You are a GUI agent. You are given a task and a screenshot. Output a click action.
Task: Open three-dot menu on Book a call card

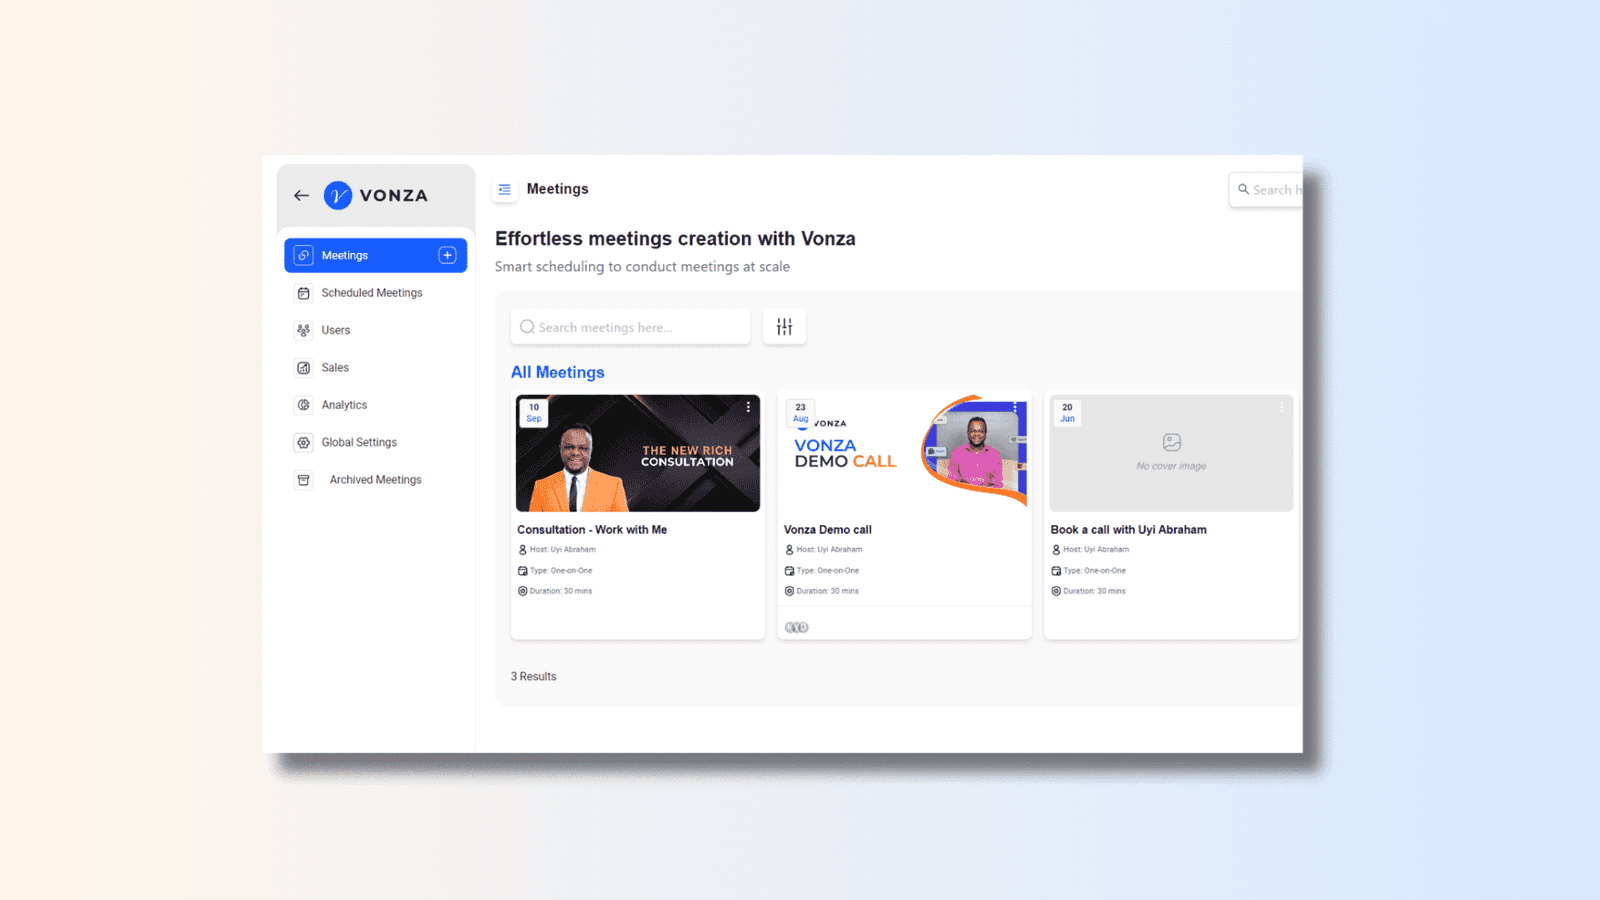(x=1281, y=407)
